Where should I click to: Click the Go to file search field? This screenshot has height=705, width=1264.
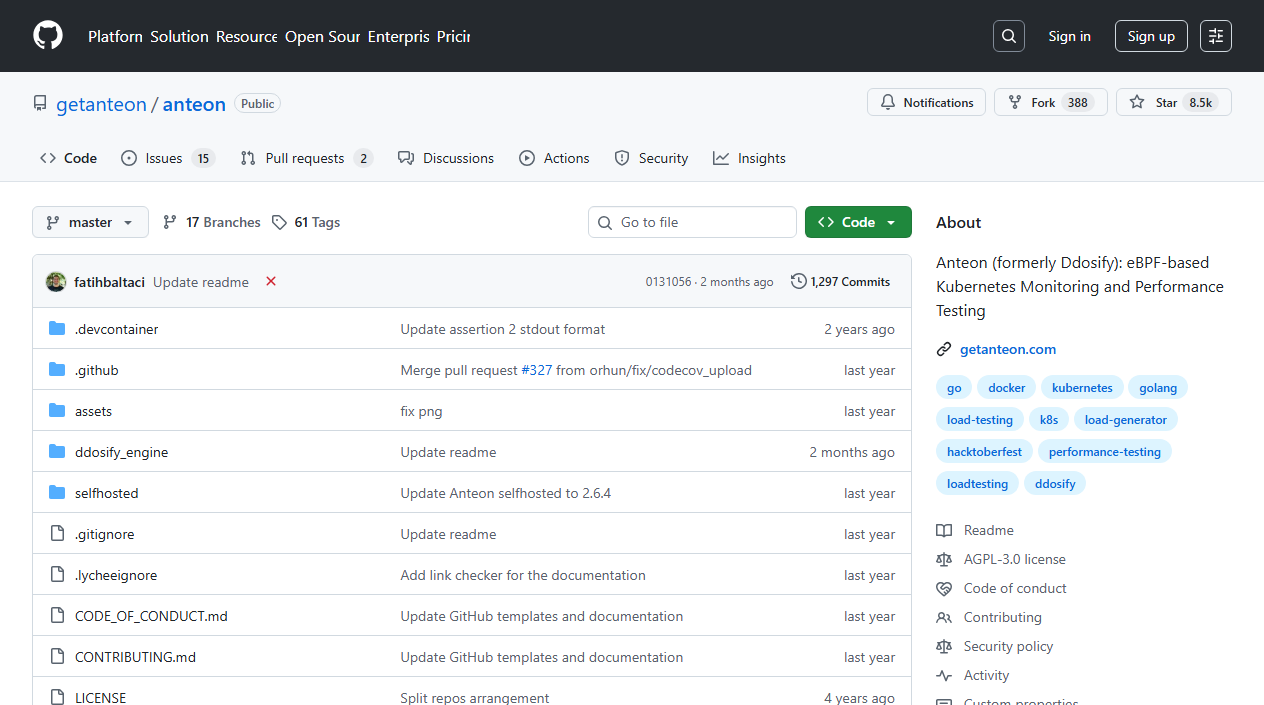(692, 221)
